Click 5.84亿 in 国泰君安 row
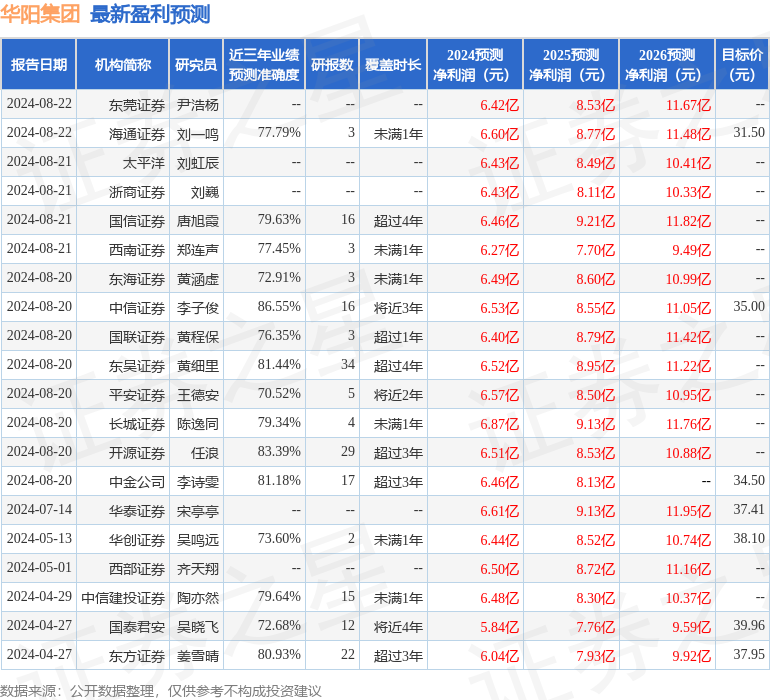770x700 pixels. (499, 627)
